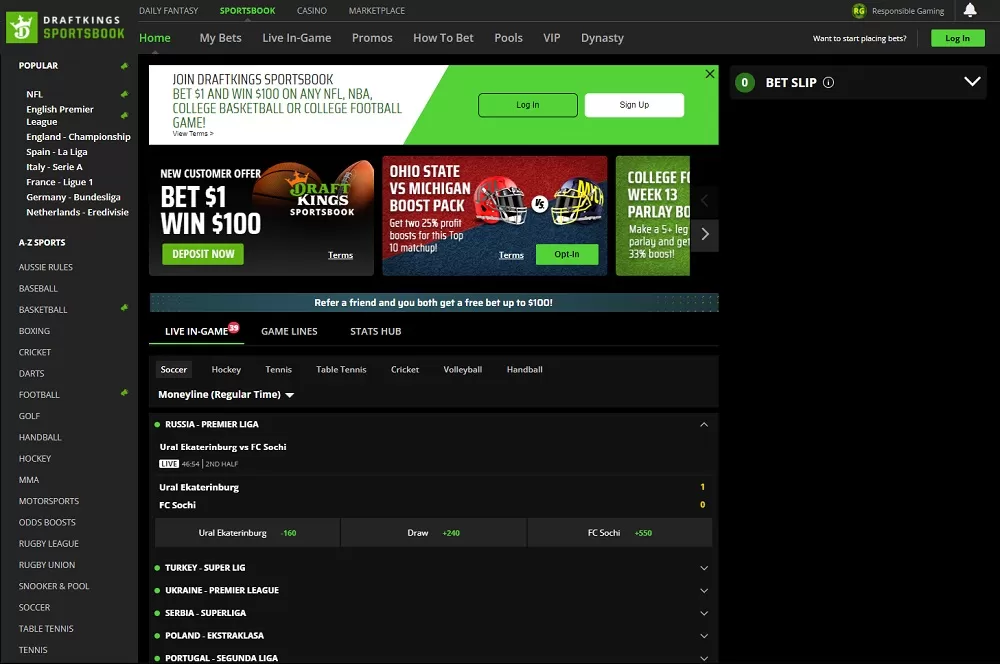This screenshot has height=664, width=1000.
Task: Select the Soccer live sport filter
Action: [x=173, y=369]
